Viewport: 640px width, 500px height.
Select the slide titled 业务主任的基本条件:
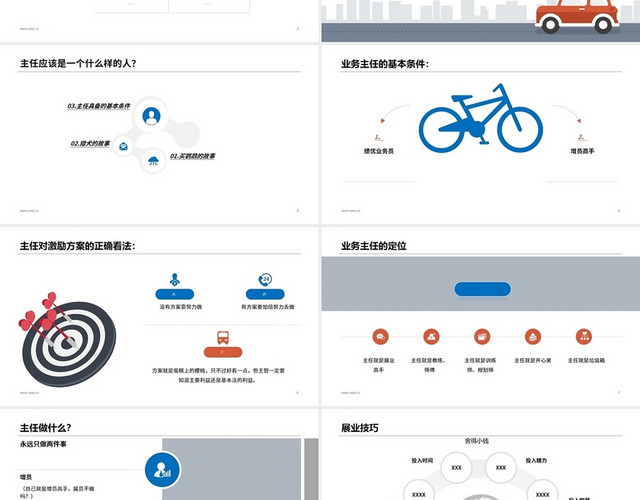(x=481, y=134)
